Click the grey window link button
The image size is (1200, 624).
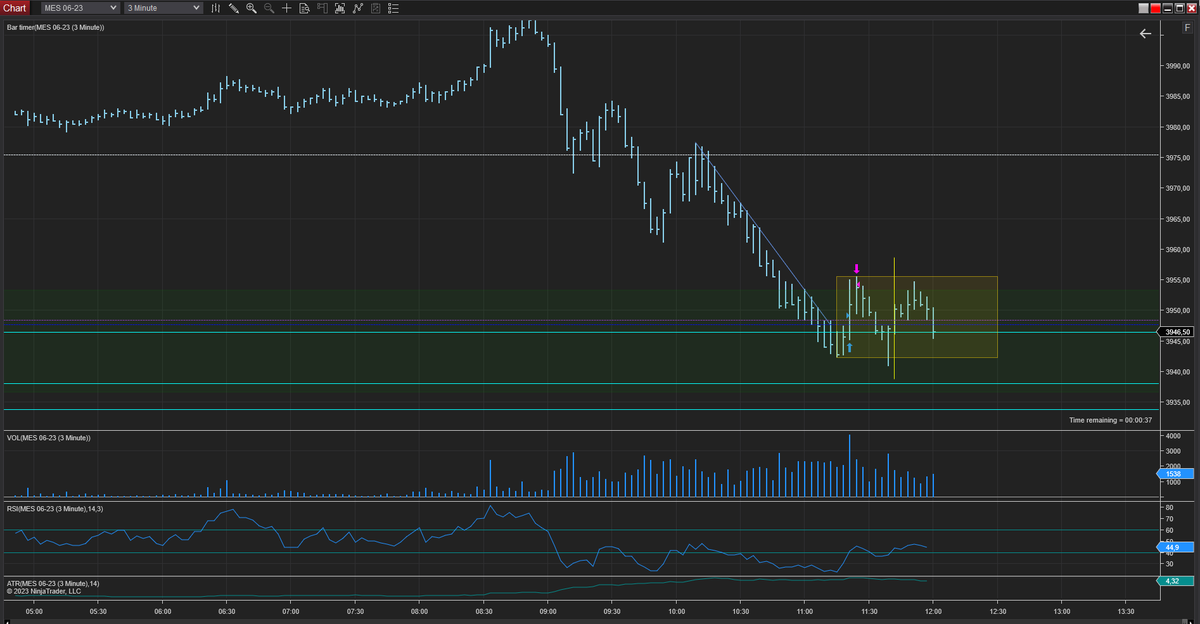tap(1144, 8)
